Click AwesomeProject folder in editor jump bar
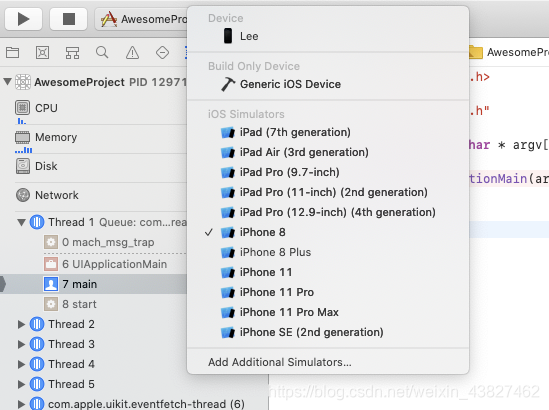Screen dimensions: 549x410 (509, 52)
